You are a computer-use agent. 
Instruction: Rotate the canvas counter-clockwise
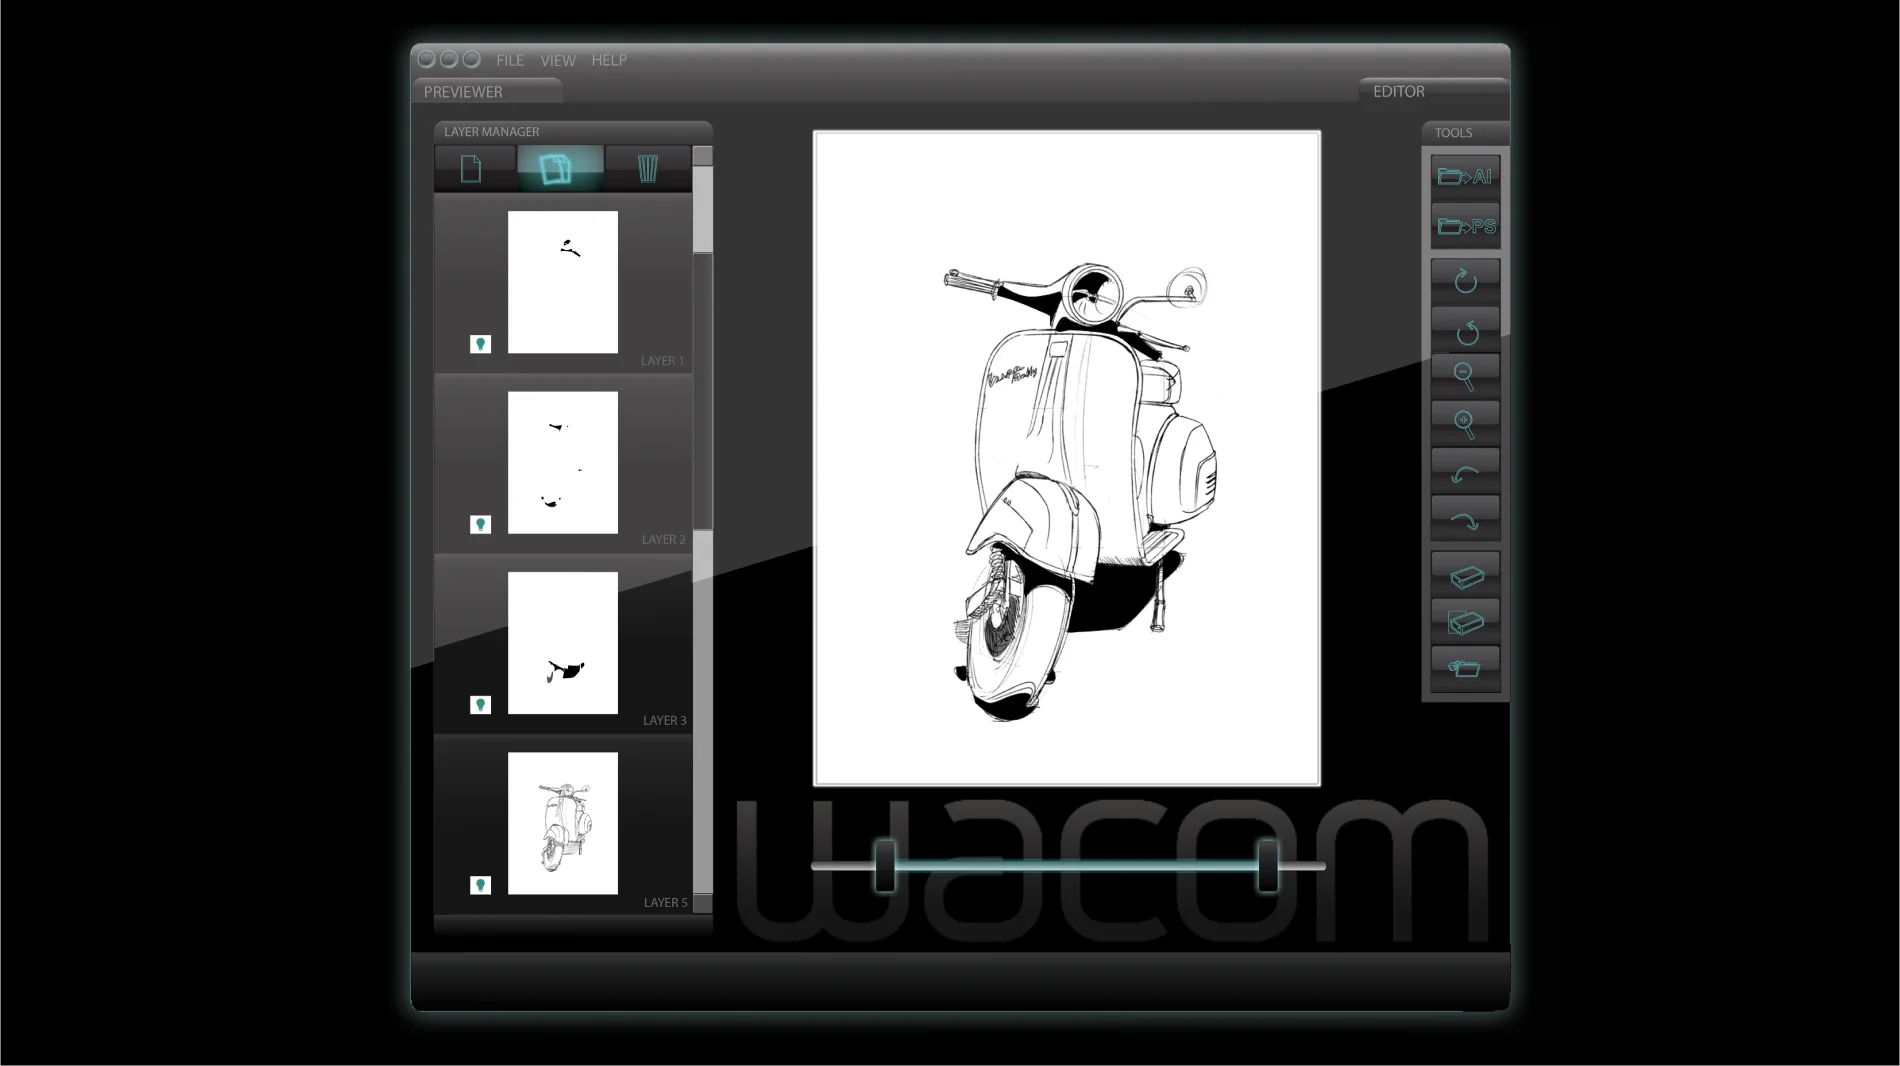[1465, 330]
